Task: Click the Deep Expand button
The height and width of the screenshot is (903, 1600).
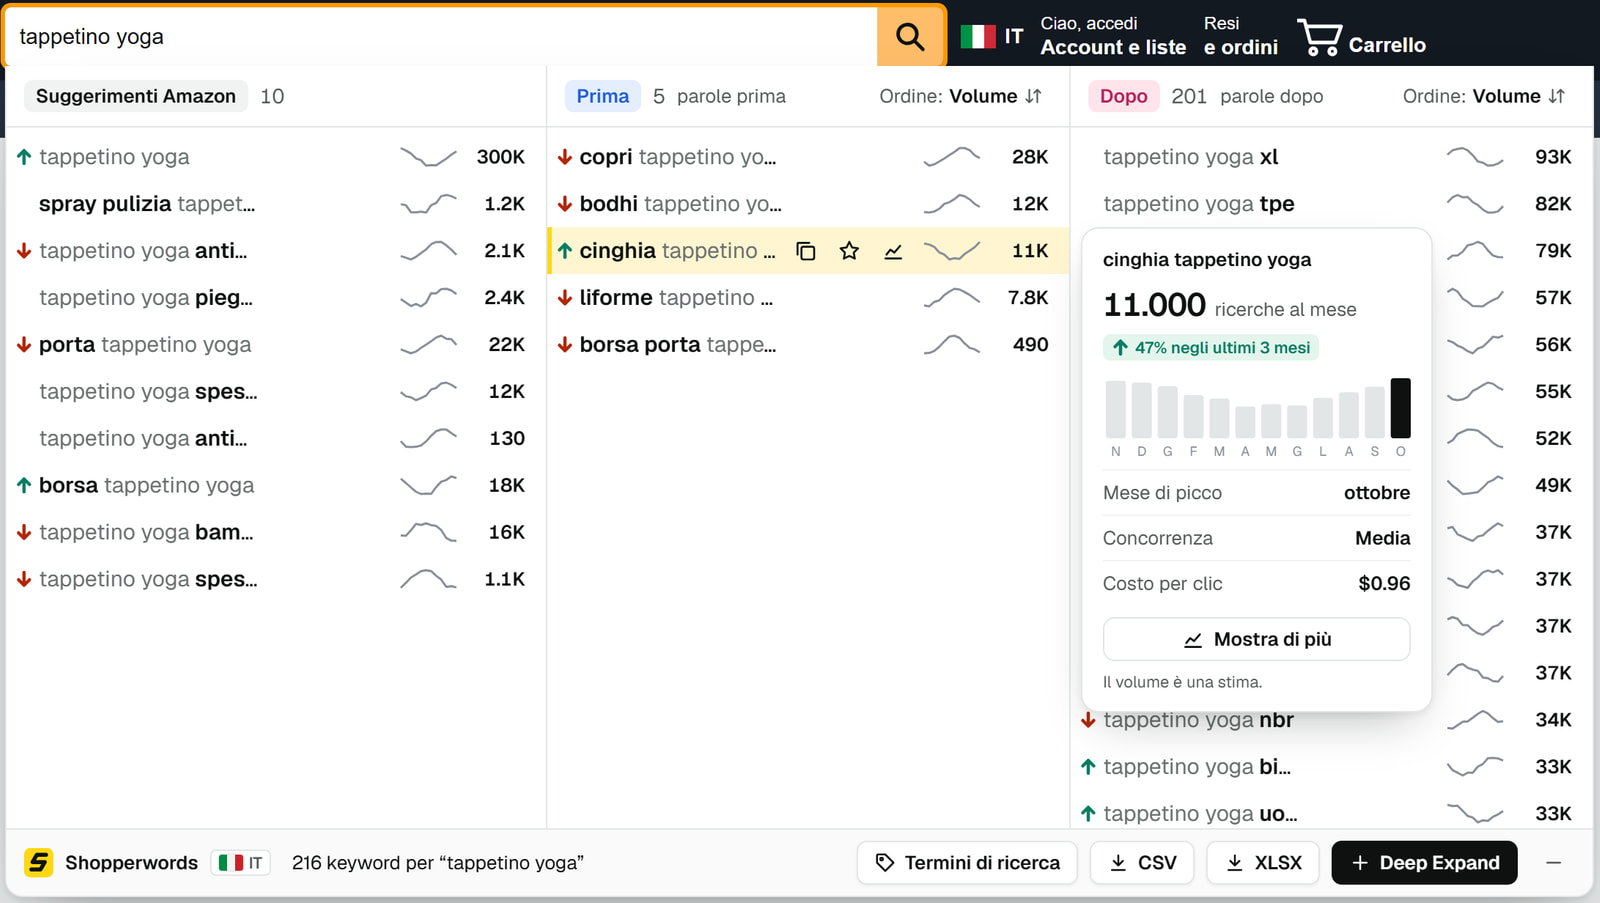Action: [1424, 862]
